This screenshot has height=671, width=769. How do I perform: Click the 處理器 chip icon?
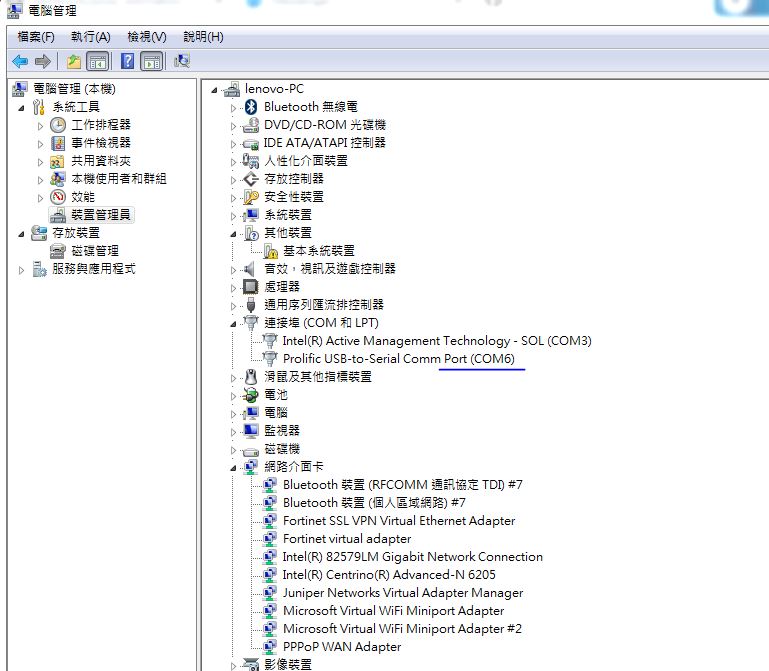(251, 287)
